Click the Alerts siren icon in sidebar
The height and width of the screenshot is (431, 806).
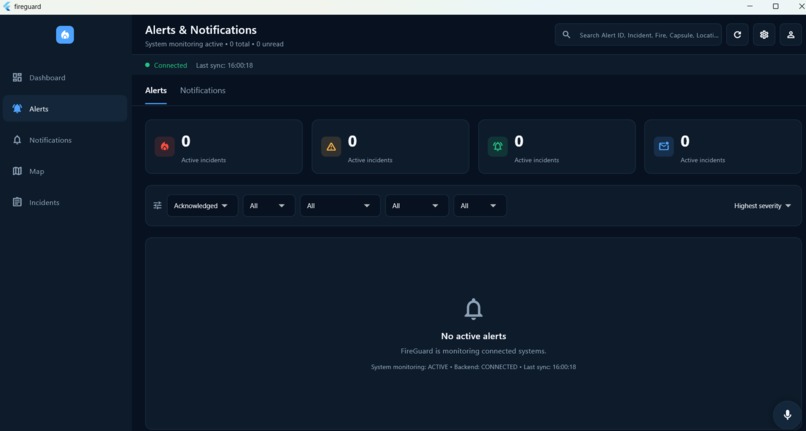(x=17, y=109)
